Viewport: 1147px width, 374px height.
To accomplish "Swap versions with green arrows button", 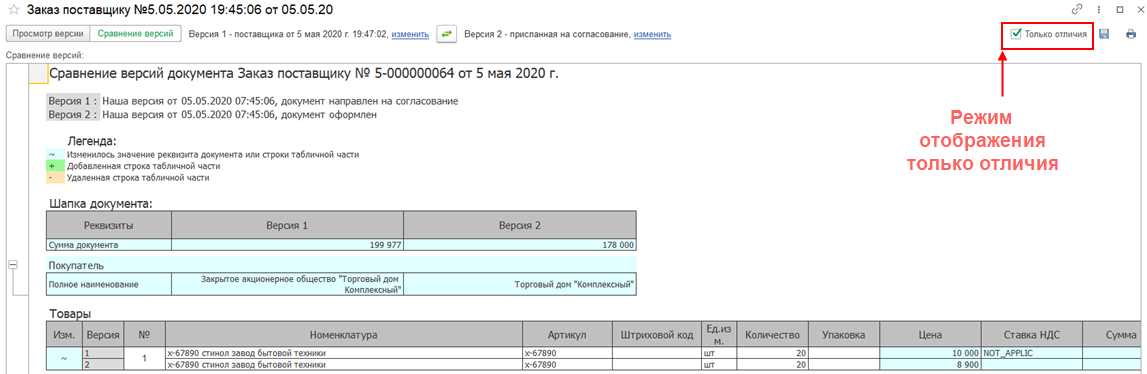I will (x=446, y=34).
